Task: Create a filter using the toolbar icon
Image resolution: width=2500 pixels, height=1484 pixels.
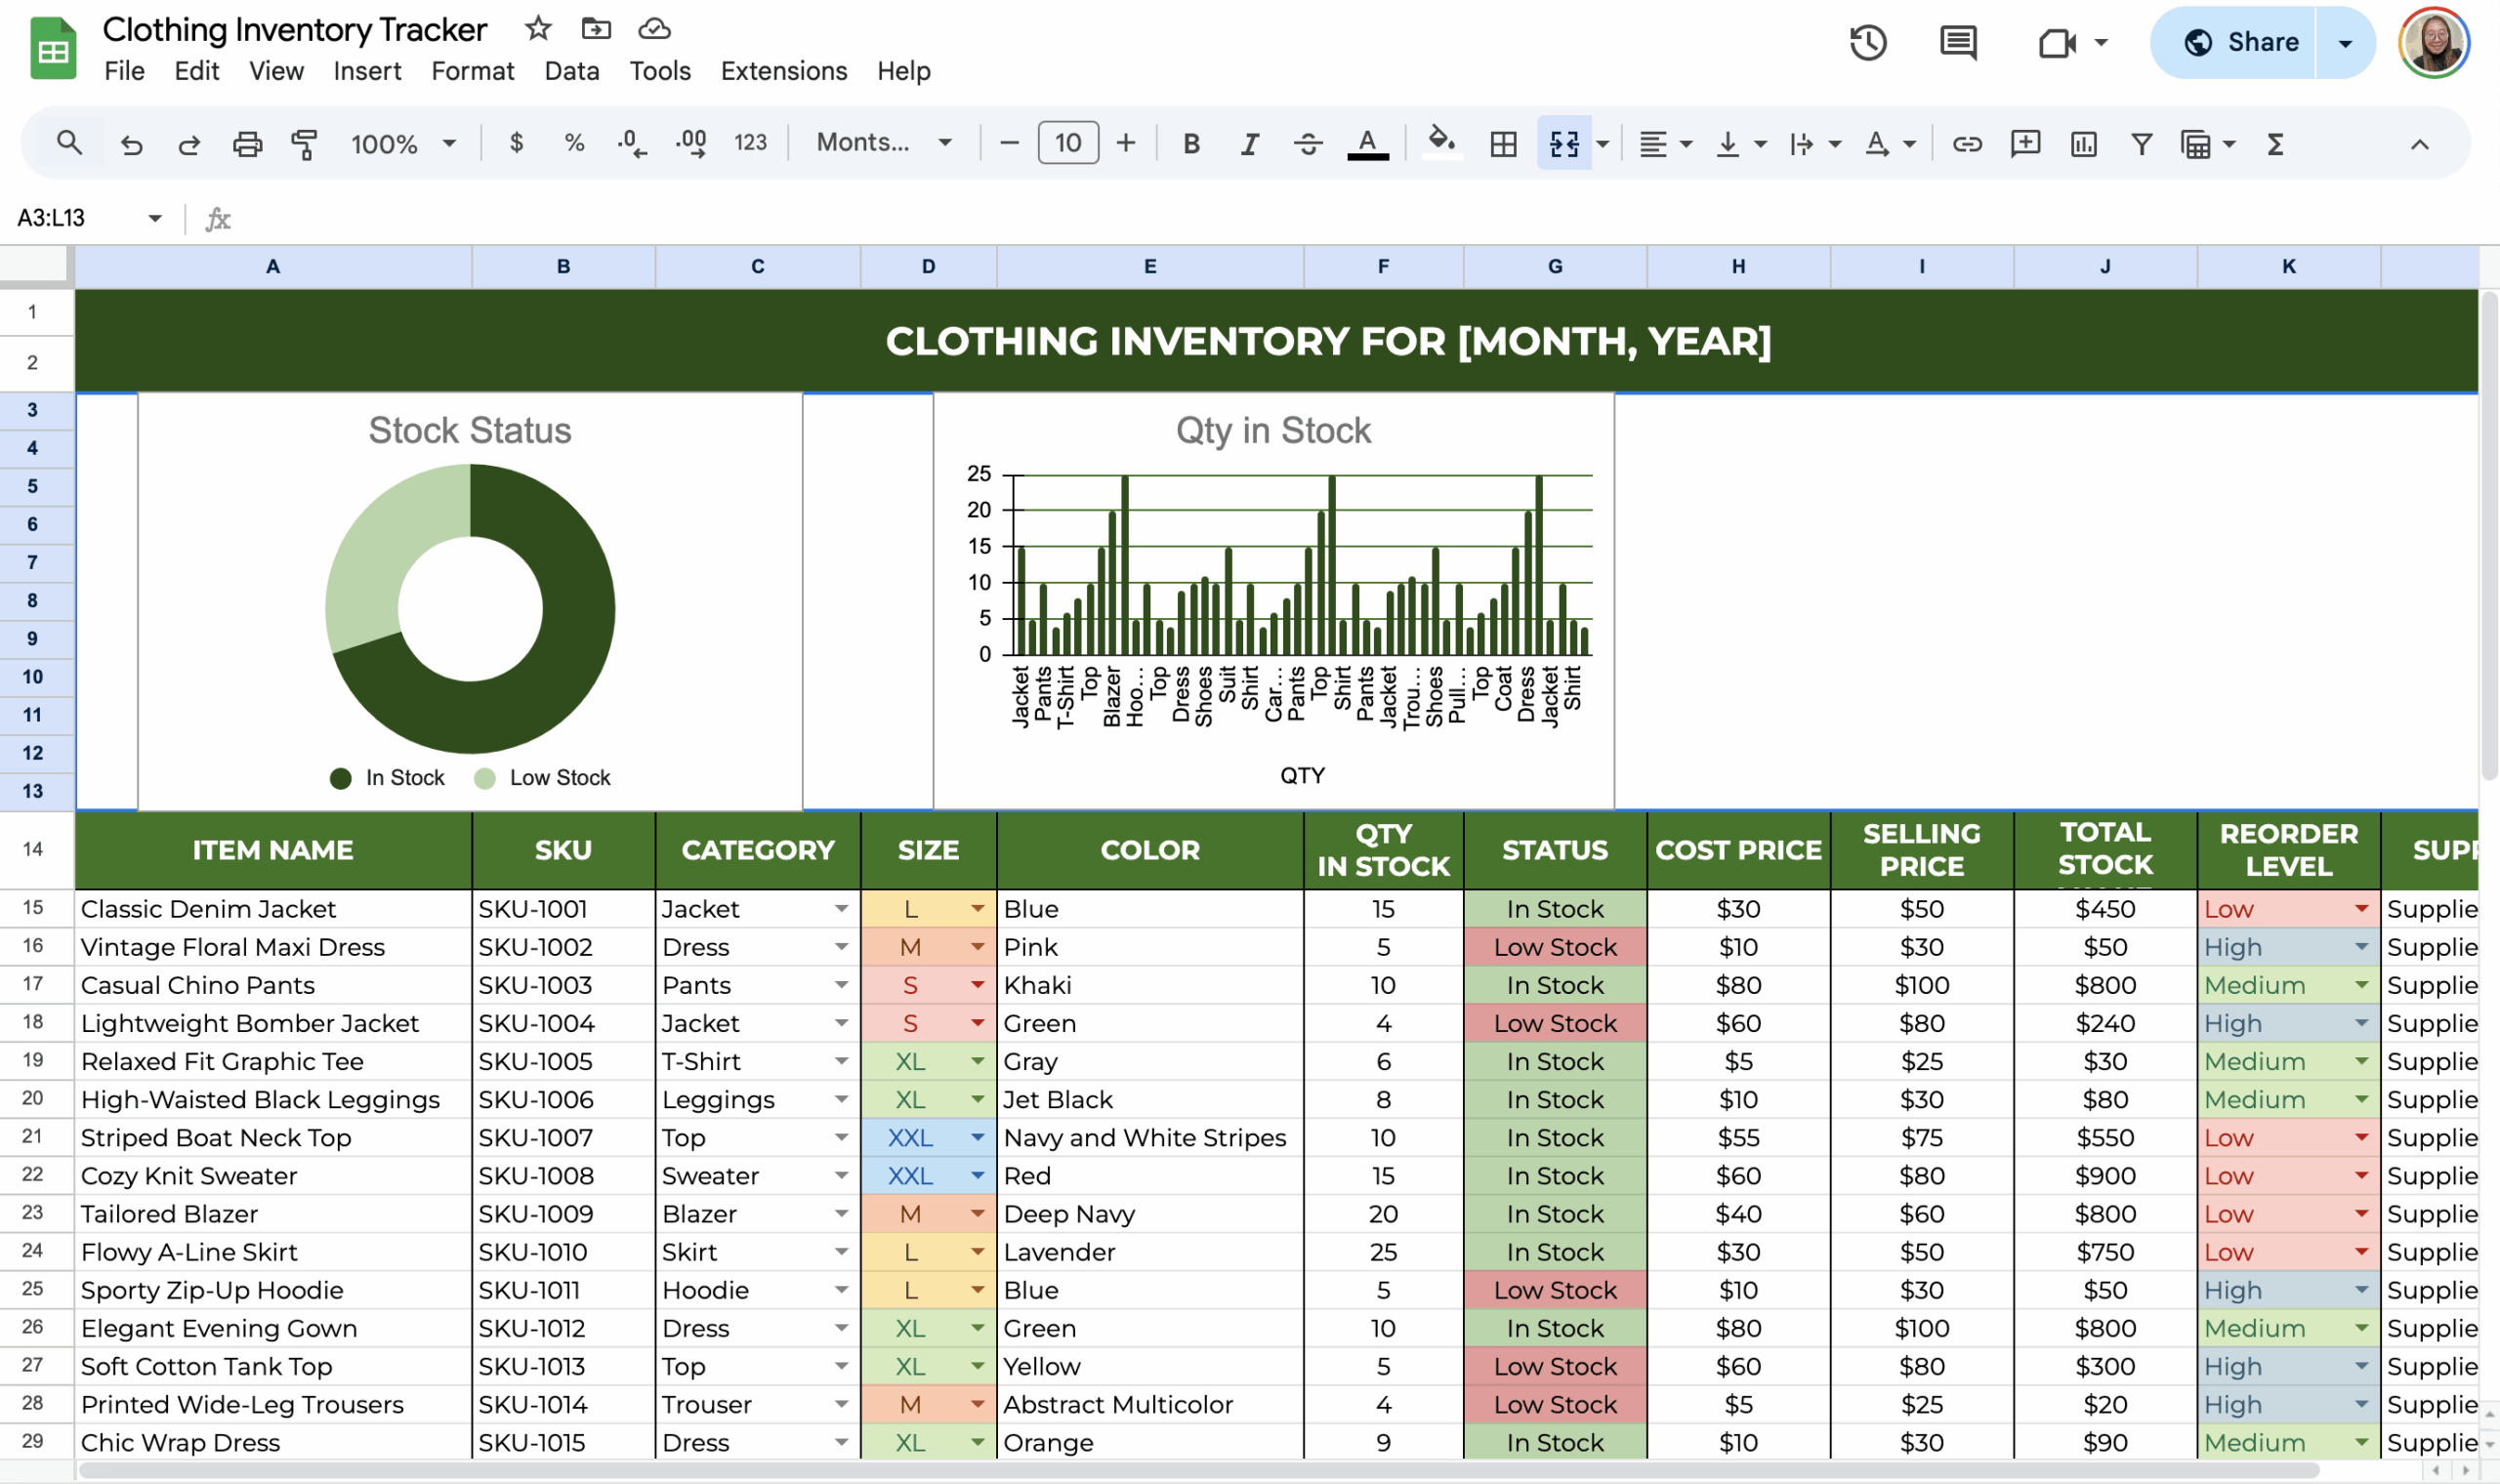Action: coord(2142,143)
